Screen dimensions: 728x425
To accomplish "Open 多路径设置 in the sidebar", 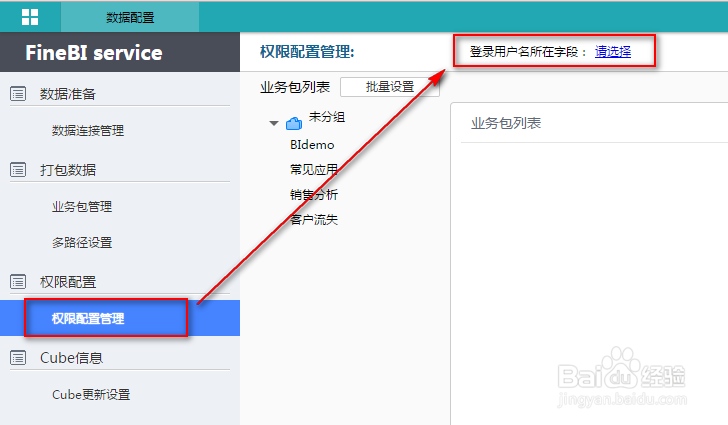I will click(82, 242).
